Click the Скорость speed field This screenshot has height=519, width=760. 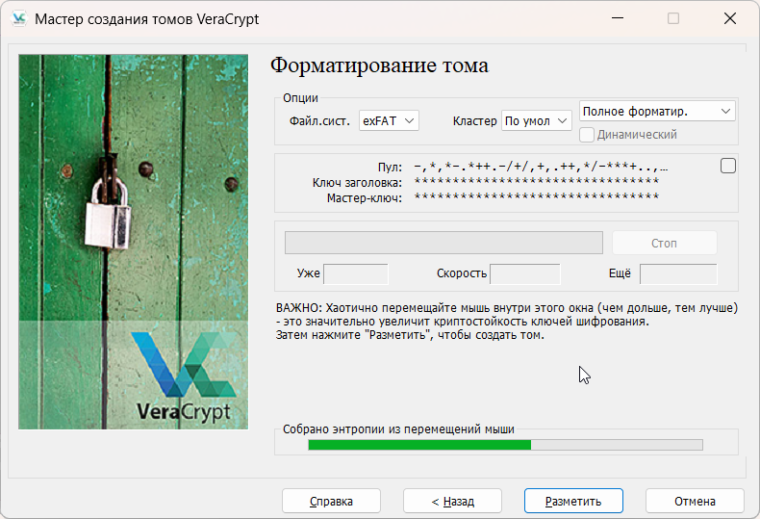pyautogui.click(x=525, y=274)
